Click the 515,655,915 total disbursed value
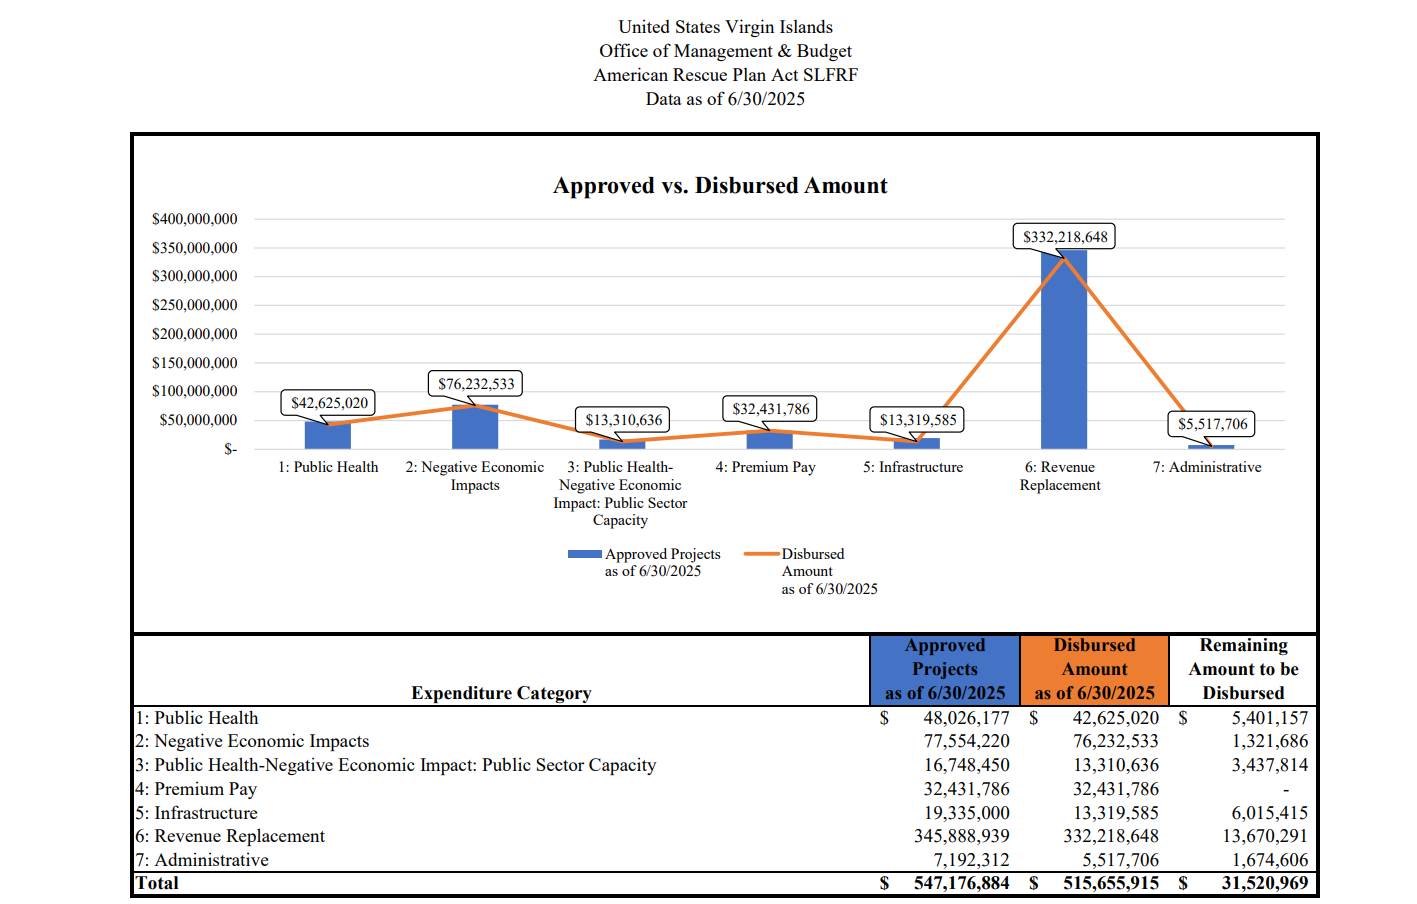 [1111, 883]
